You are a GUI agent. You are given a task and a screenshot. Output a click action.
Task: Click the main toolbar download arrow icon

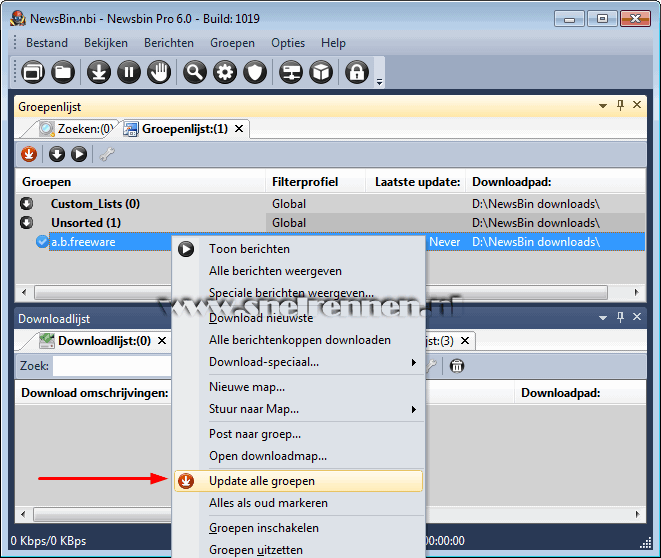tap(99, 72)
